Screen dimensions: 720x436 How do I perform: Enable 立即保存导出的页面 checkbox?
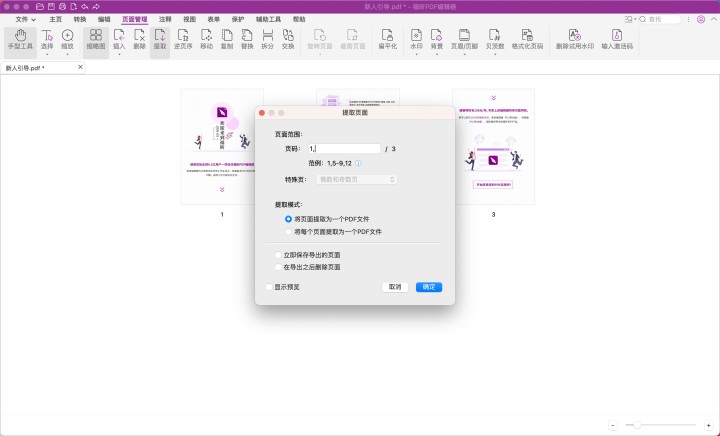tap(279, 255)
